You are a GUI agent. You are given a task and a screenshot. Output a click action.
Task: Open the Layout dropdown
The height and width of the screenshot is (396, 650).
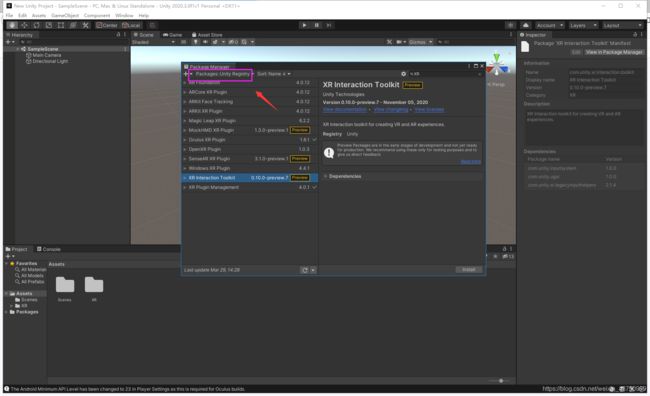[622, 25]
